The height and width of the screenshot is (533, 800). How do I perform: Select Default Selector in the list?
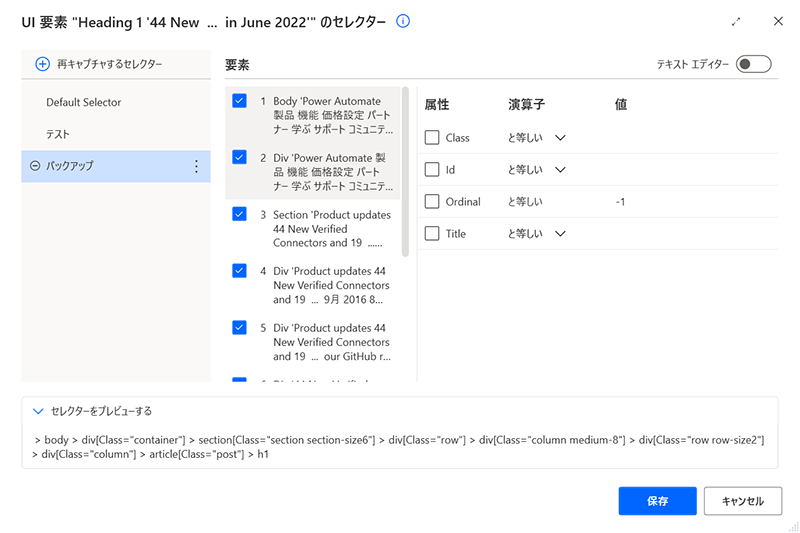pos(83,102)
